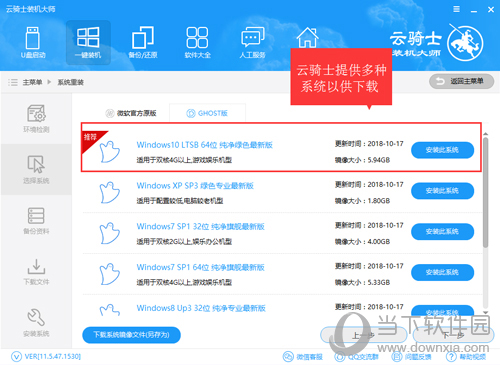Open Windows7 SP1 64位 纯净旗舰最新版 link
500x365 pixels.
pos(201,267)
